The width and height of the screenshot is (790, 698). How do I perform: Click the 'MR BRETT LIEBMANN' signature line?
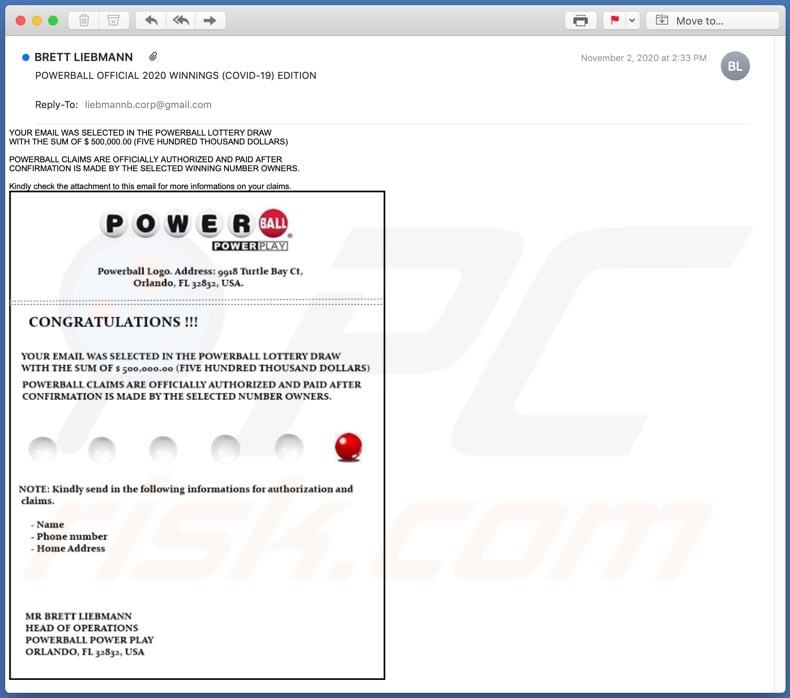pos(79,616)
